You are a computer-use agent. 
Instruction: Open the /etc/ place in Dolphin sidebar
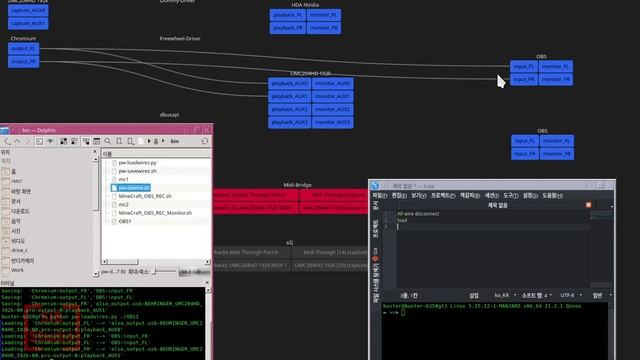(17, 181)
